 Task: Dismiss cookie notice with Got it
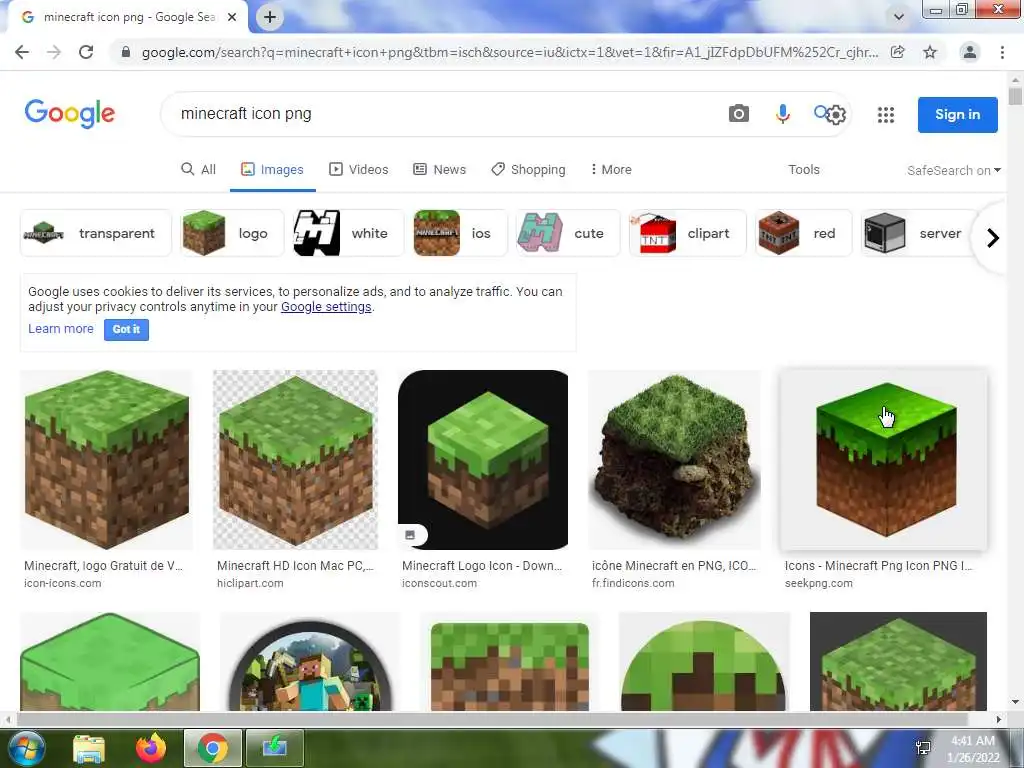126,330
